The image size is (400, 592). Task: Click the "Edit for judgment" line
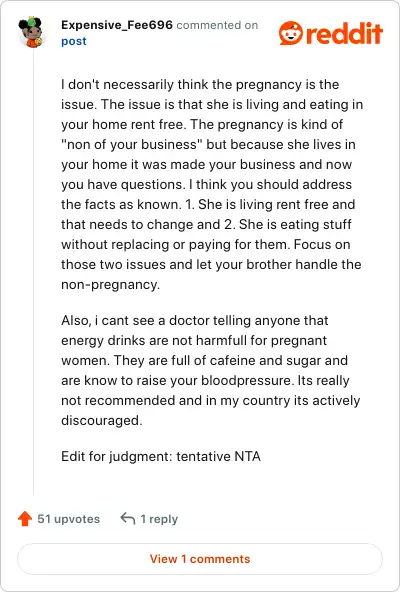tap(161, 456)
